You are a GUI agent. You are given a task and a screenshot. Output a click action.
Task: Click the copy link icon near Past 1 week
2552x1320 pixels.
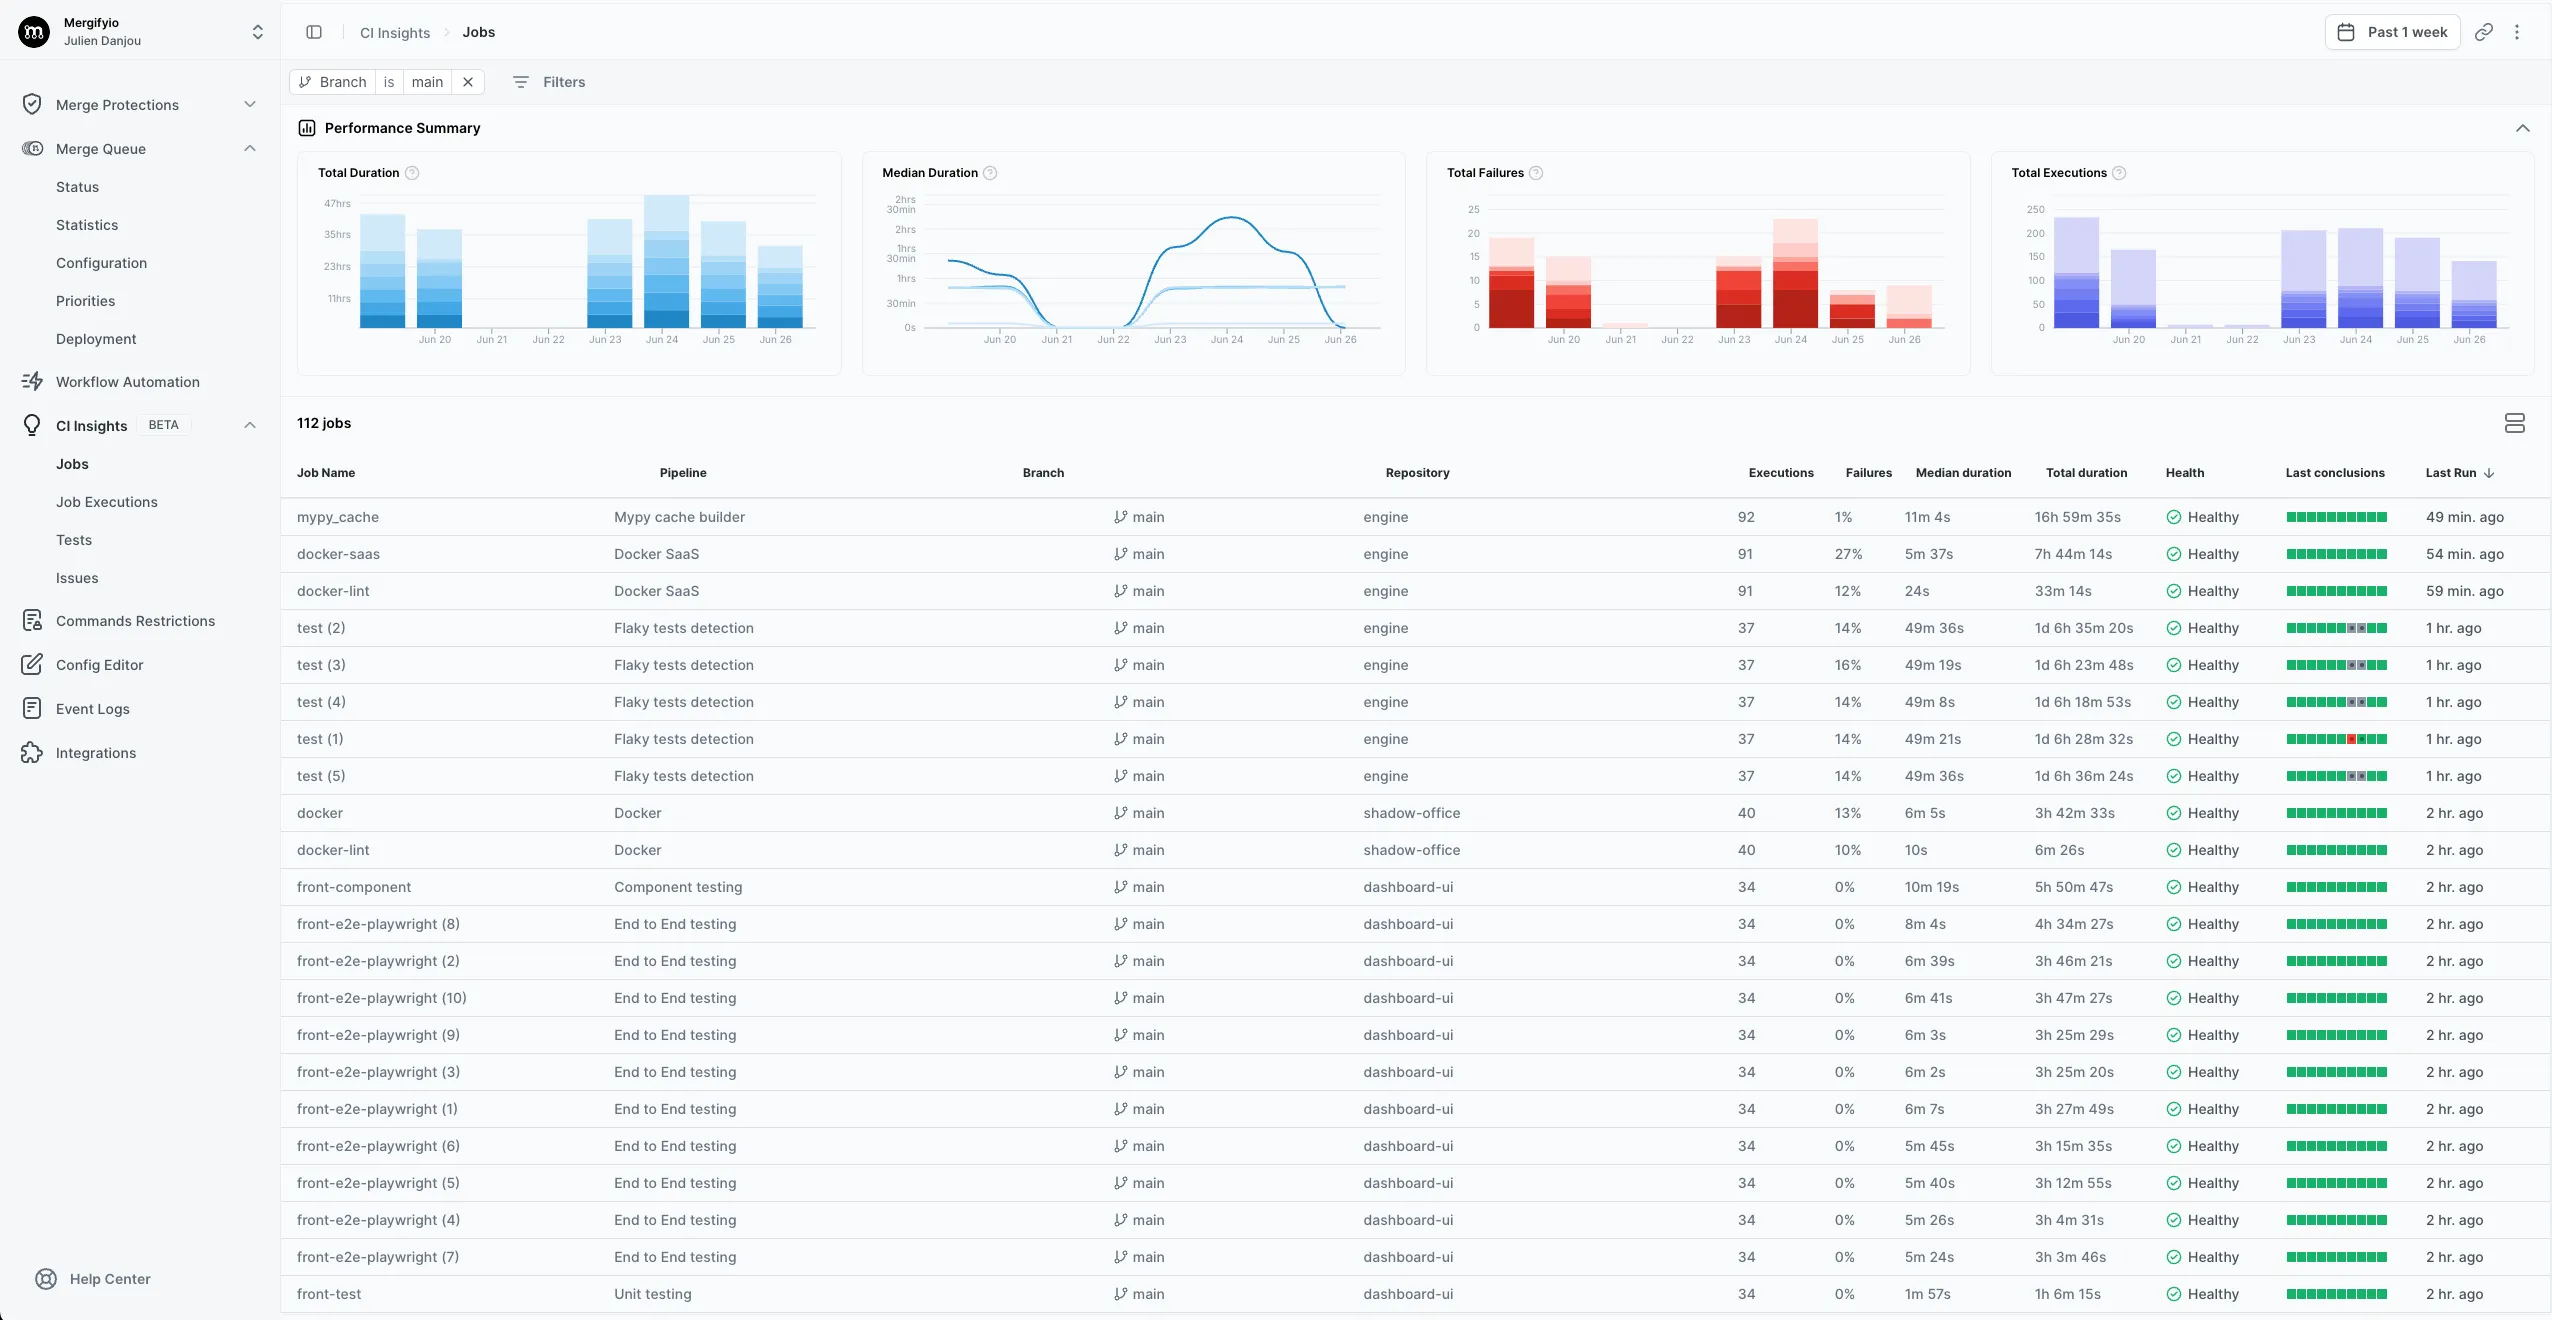coord(2483,31)
